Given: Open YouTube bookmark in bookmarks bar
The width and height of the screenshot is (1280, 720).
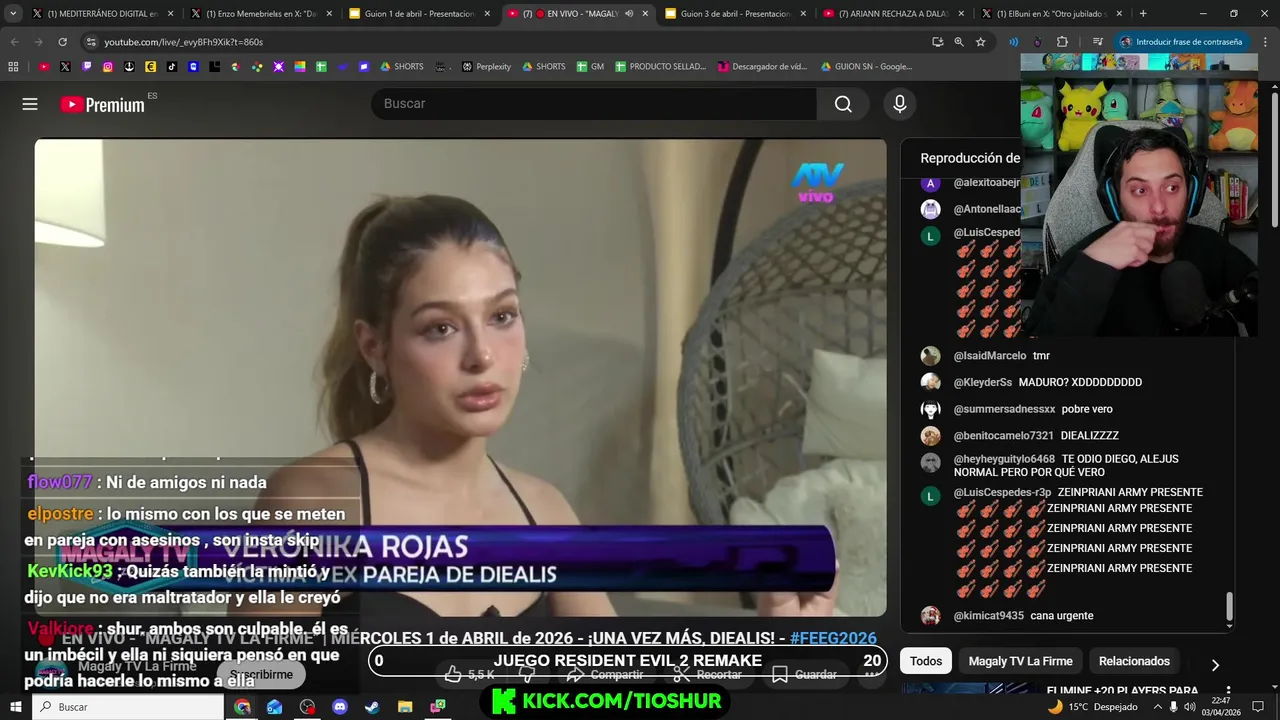Looking at the screenshot, I should (x=44, y=67).
